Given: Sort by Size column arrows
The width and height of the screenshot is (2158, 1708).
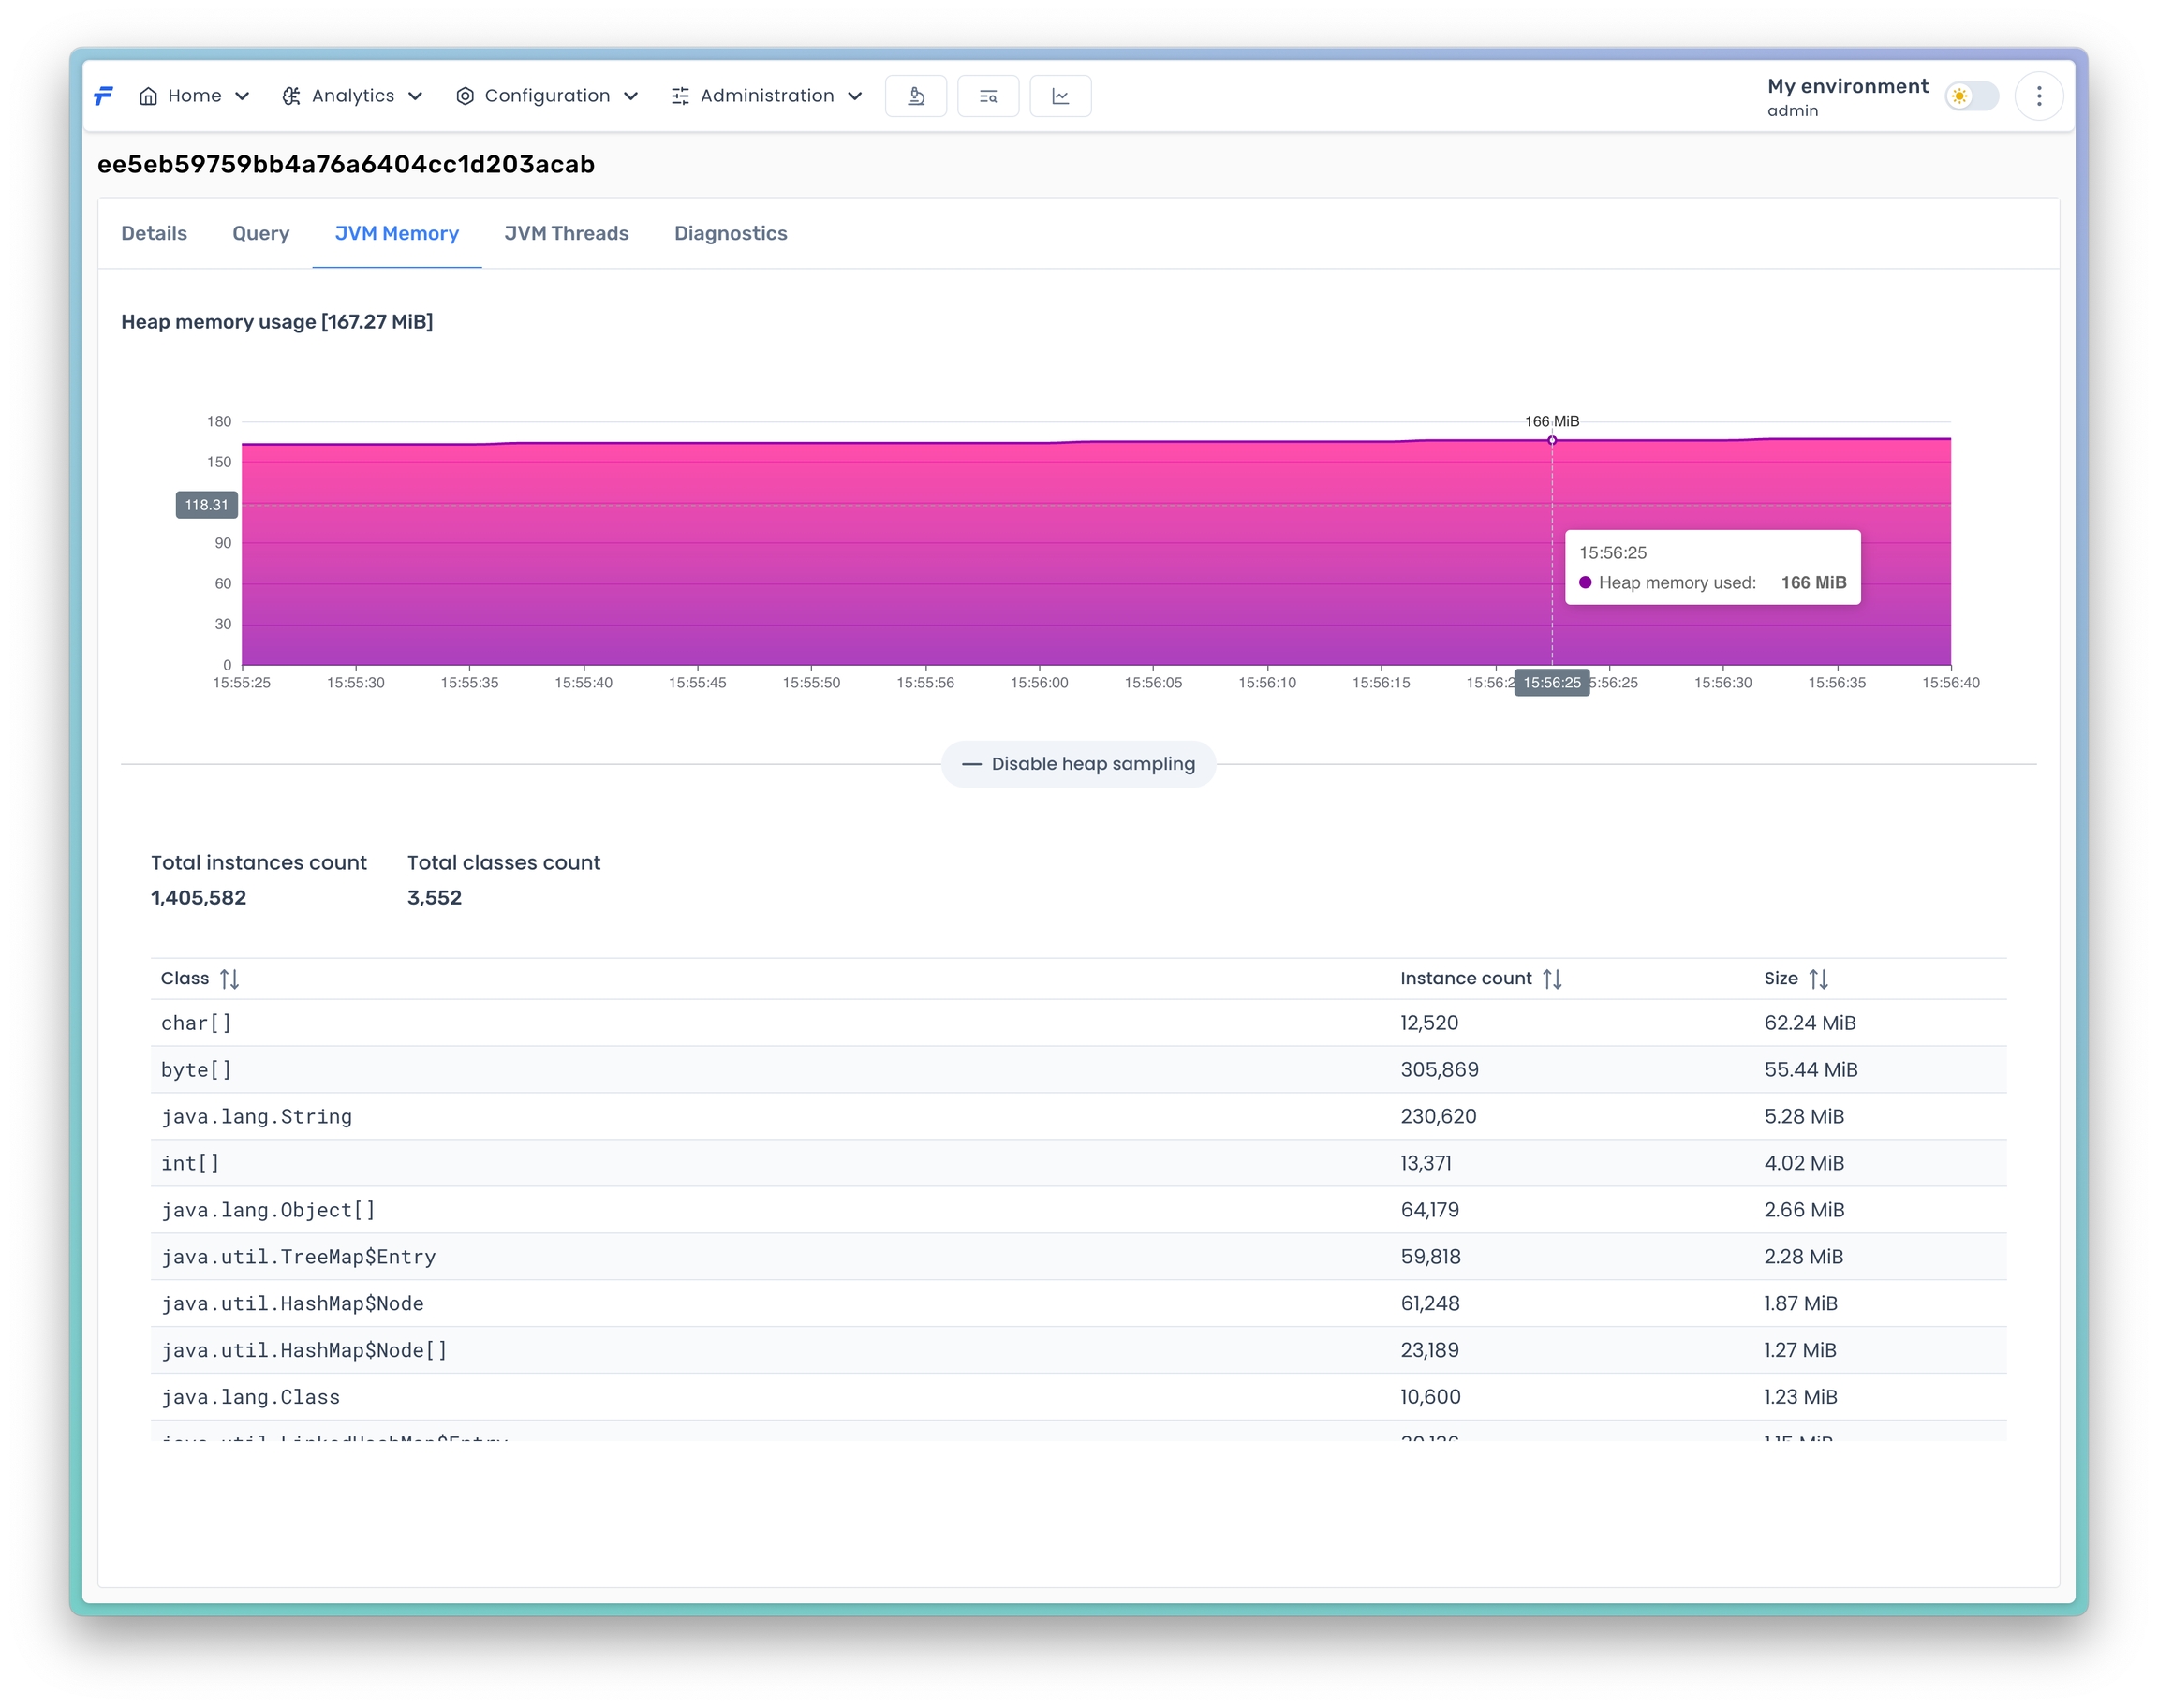Looking at the screenshot, I should 1817,978.
